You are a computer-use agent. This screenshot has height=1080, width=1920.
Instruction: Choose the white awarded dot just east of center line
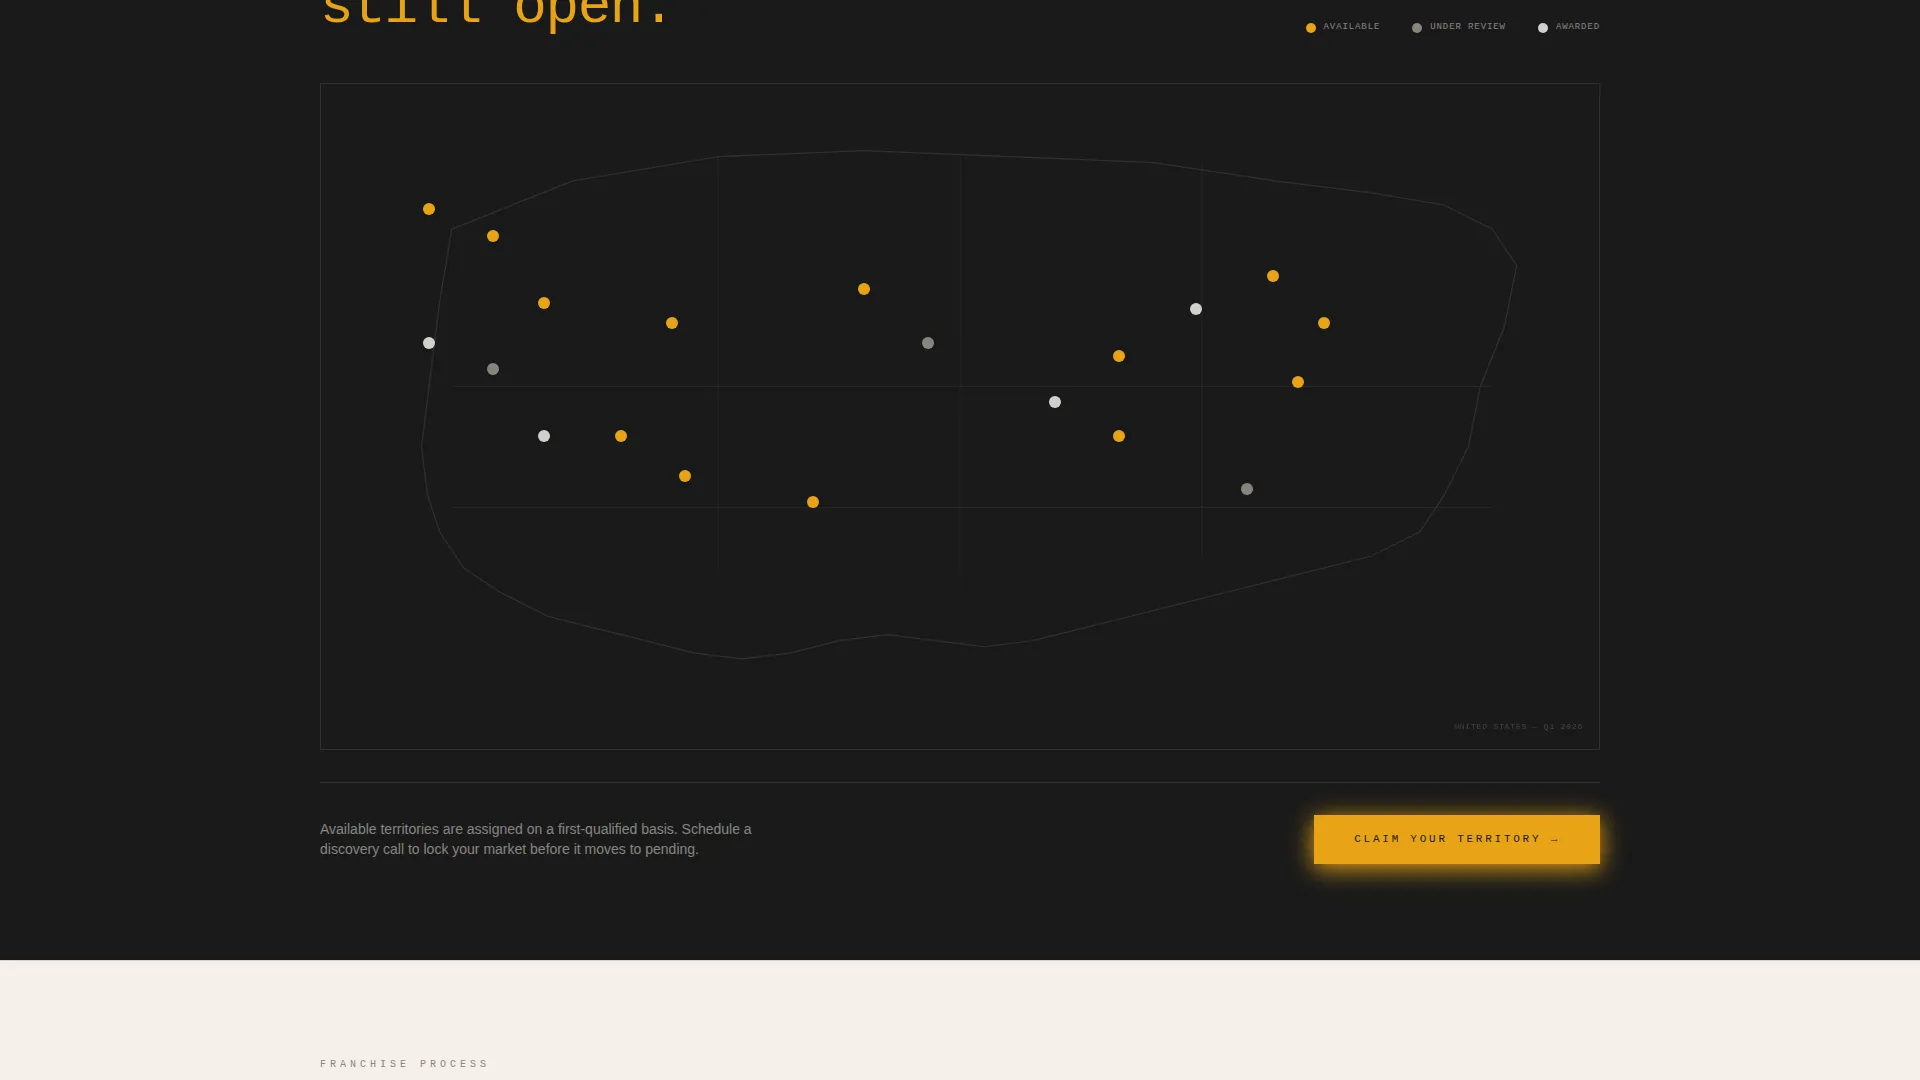pyautogui.click(x=1055, y=402)
